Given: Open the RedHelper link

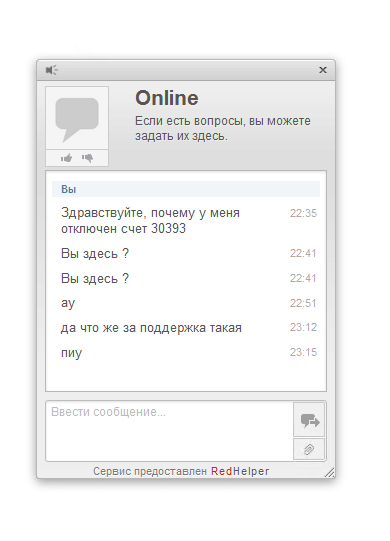Looking at the screenshot, I should (x=240, y=471).
